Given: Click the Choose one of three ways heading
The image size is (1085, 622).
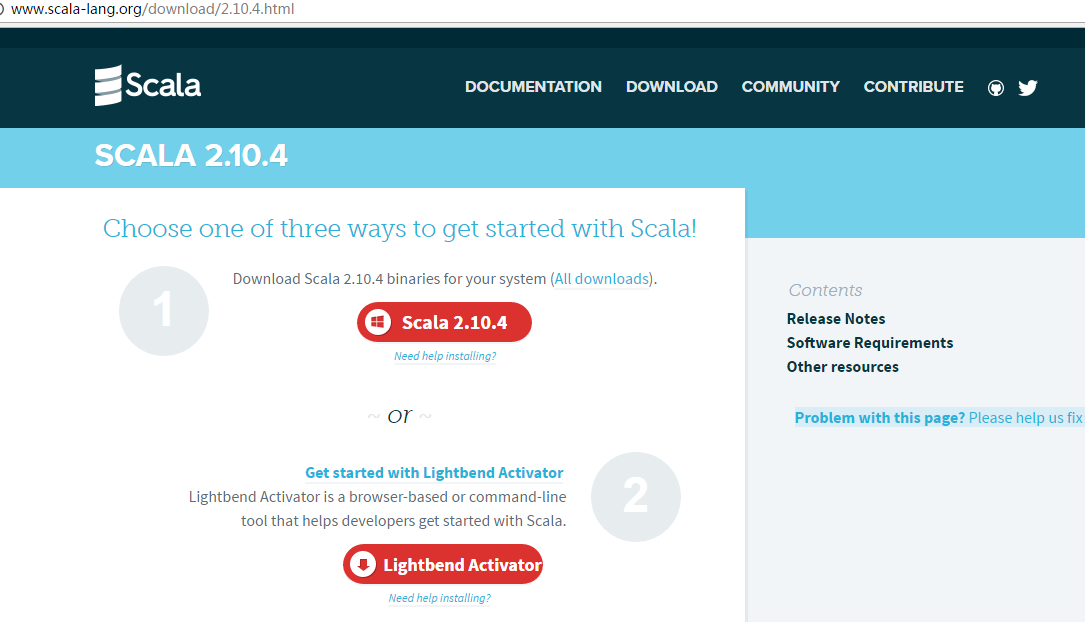Looking at the screenshot, I should tap(399, 228).
